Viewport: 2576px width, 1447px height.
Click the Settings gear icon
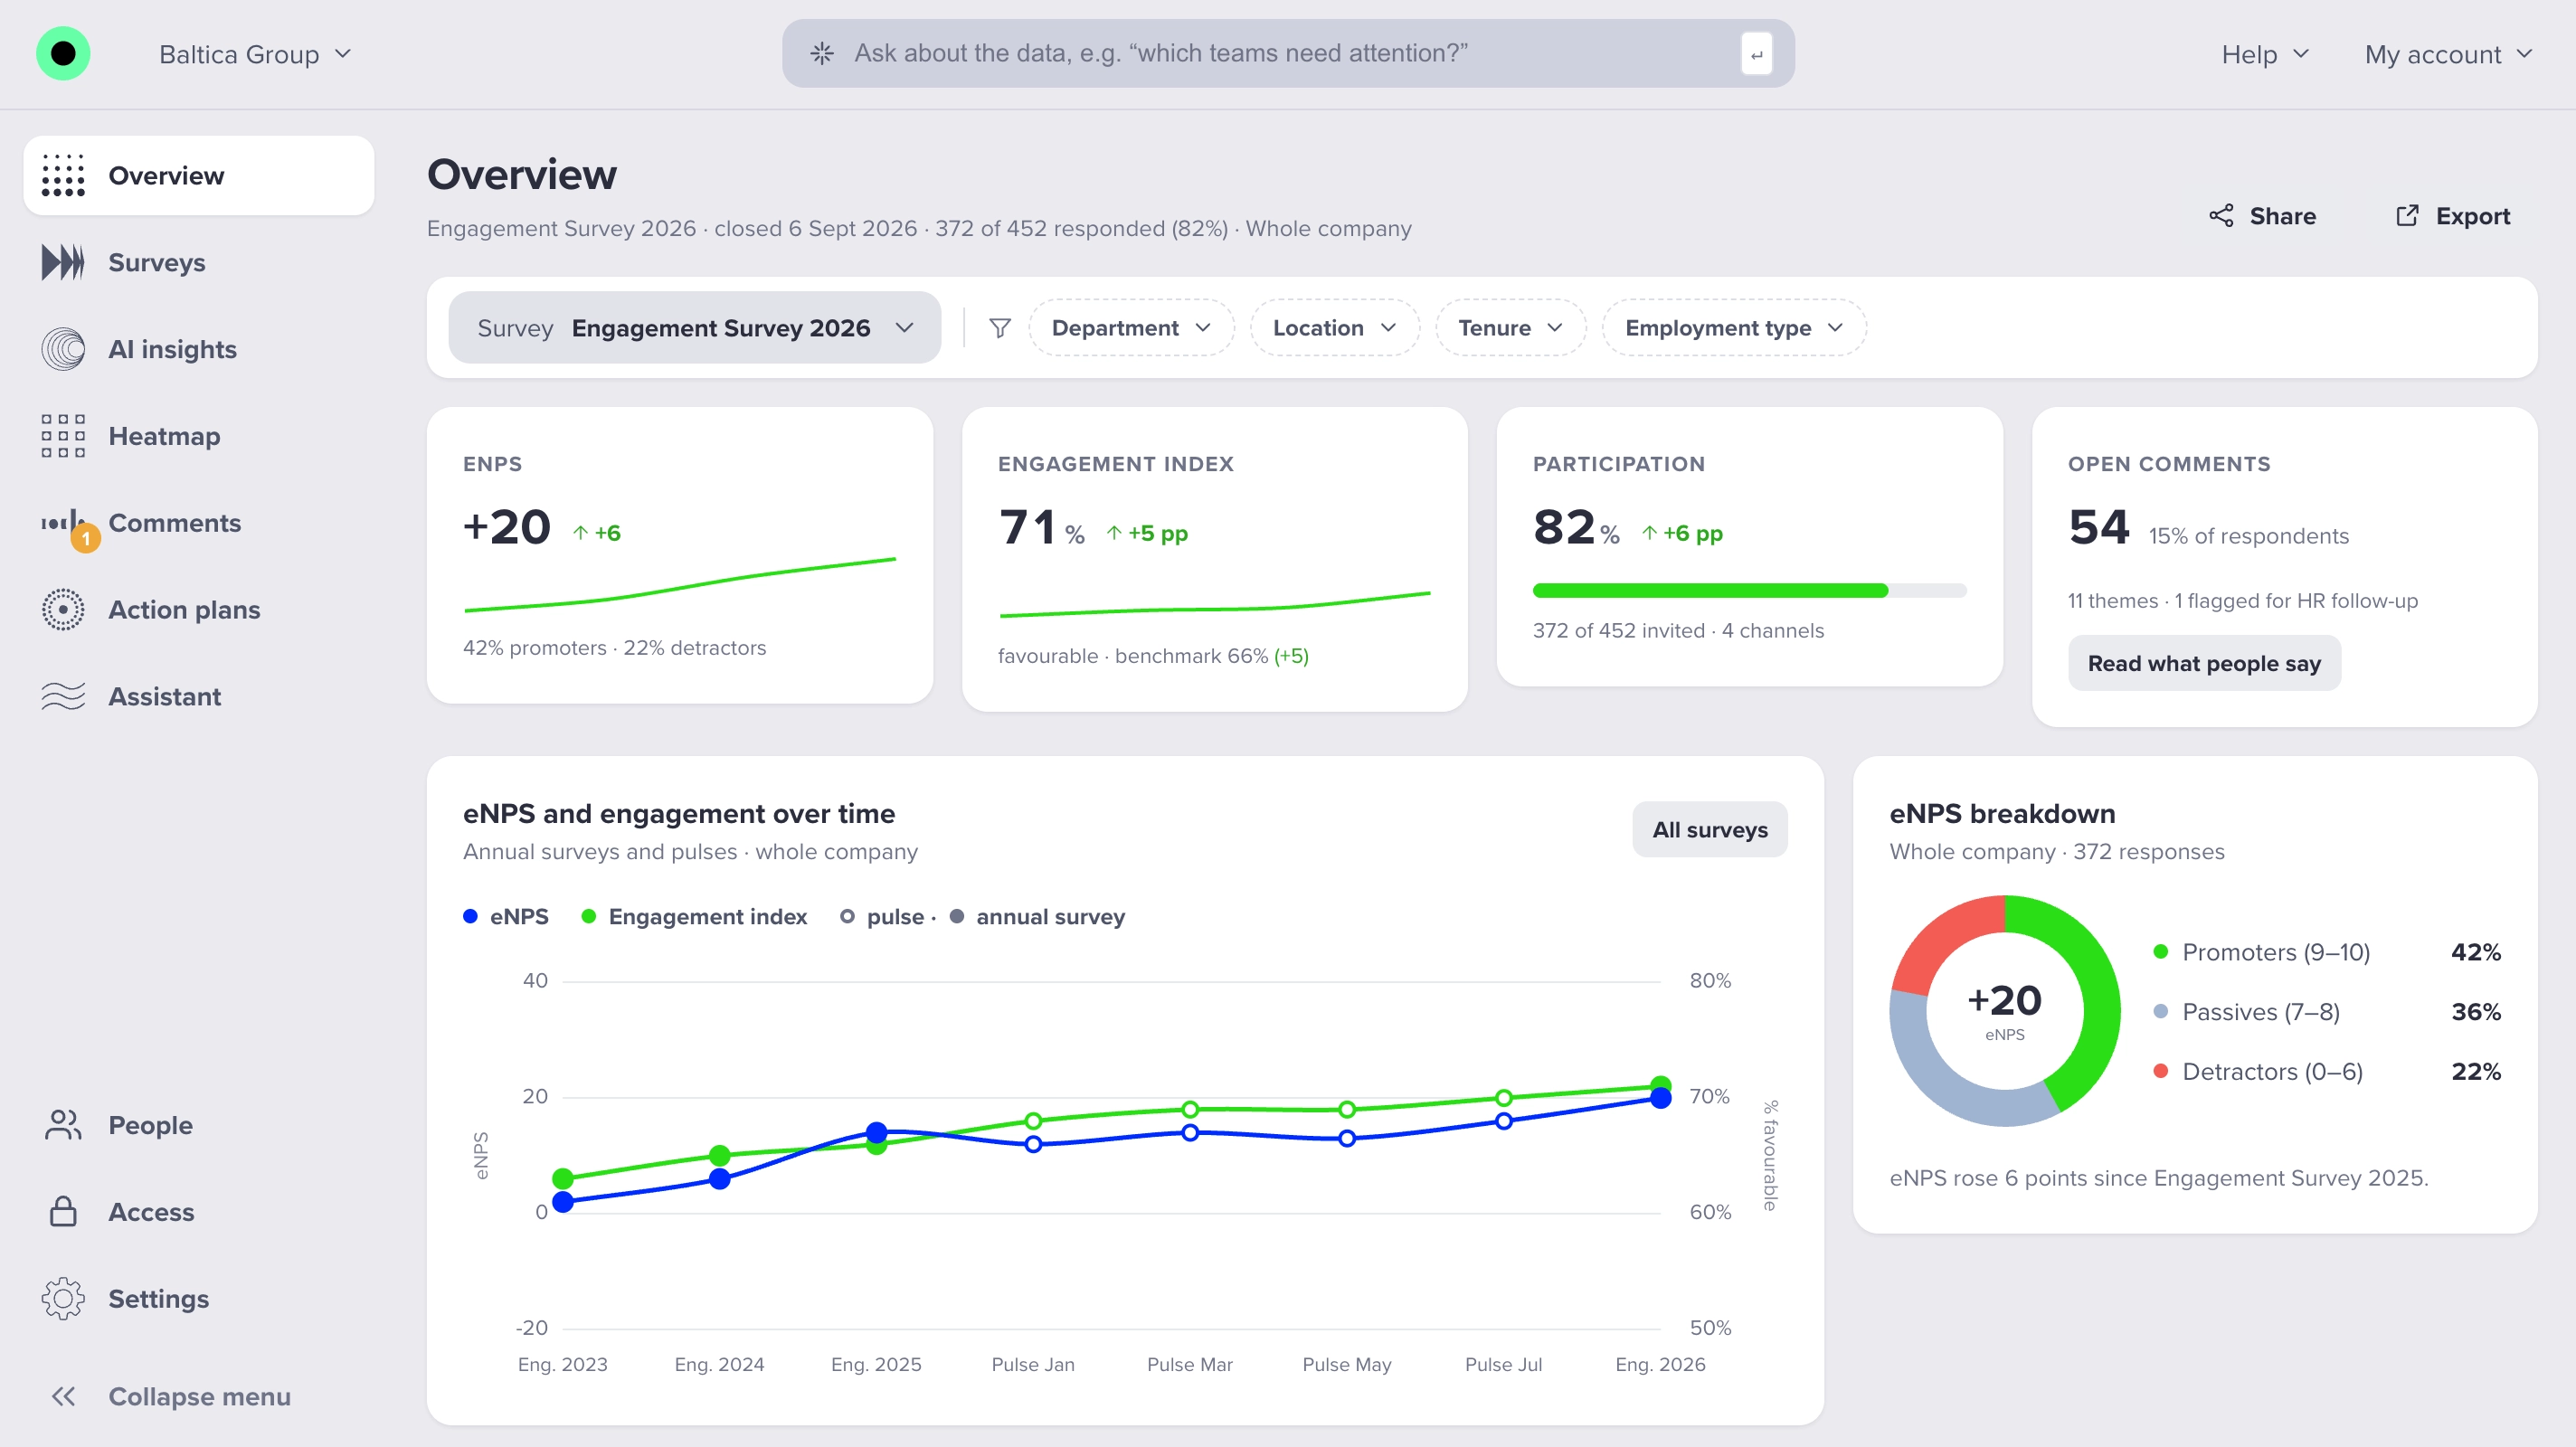(x=63, y=1298)
